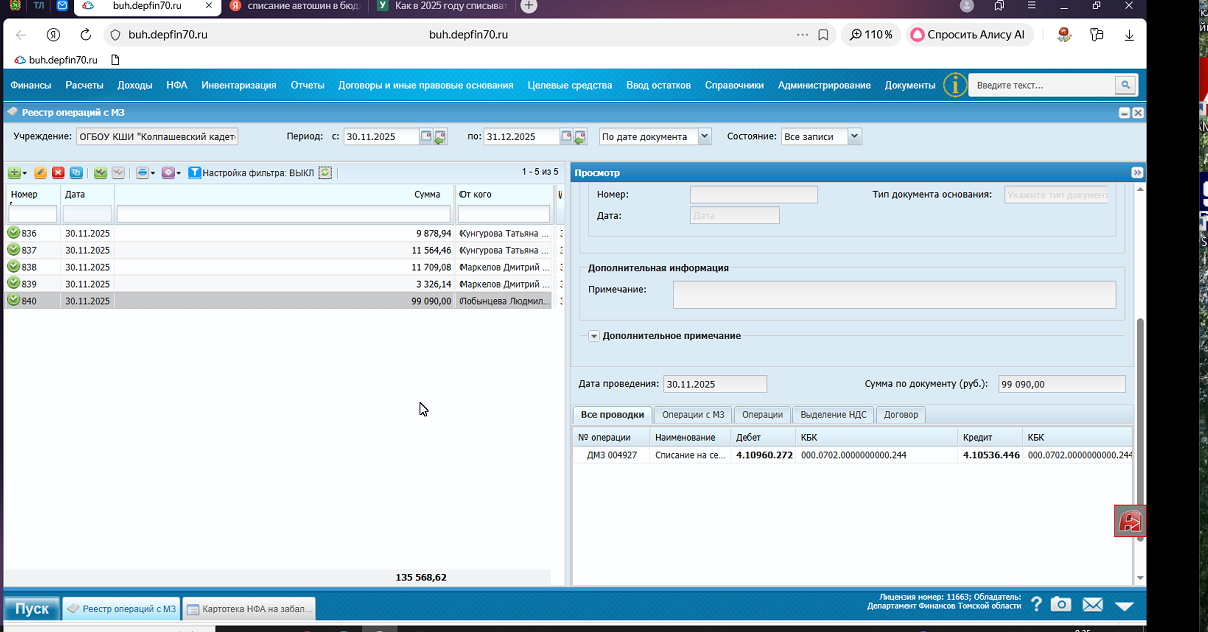Reload the page in browser
The image size is (1208, 632).
(x=86, y=34)
